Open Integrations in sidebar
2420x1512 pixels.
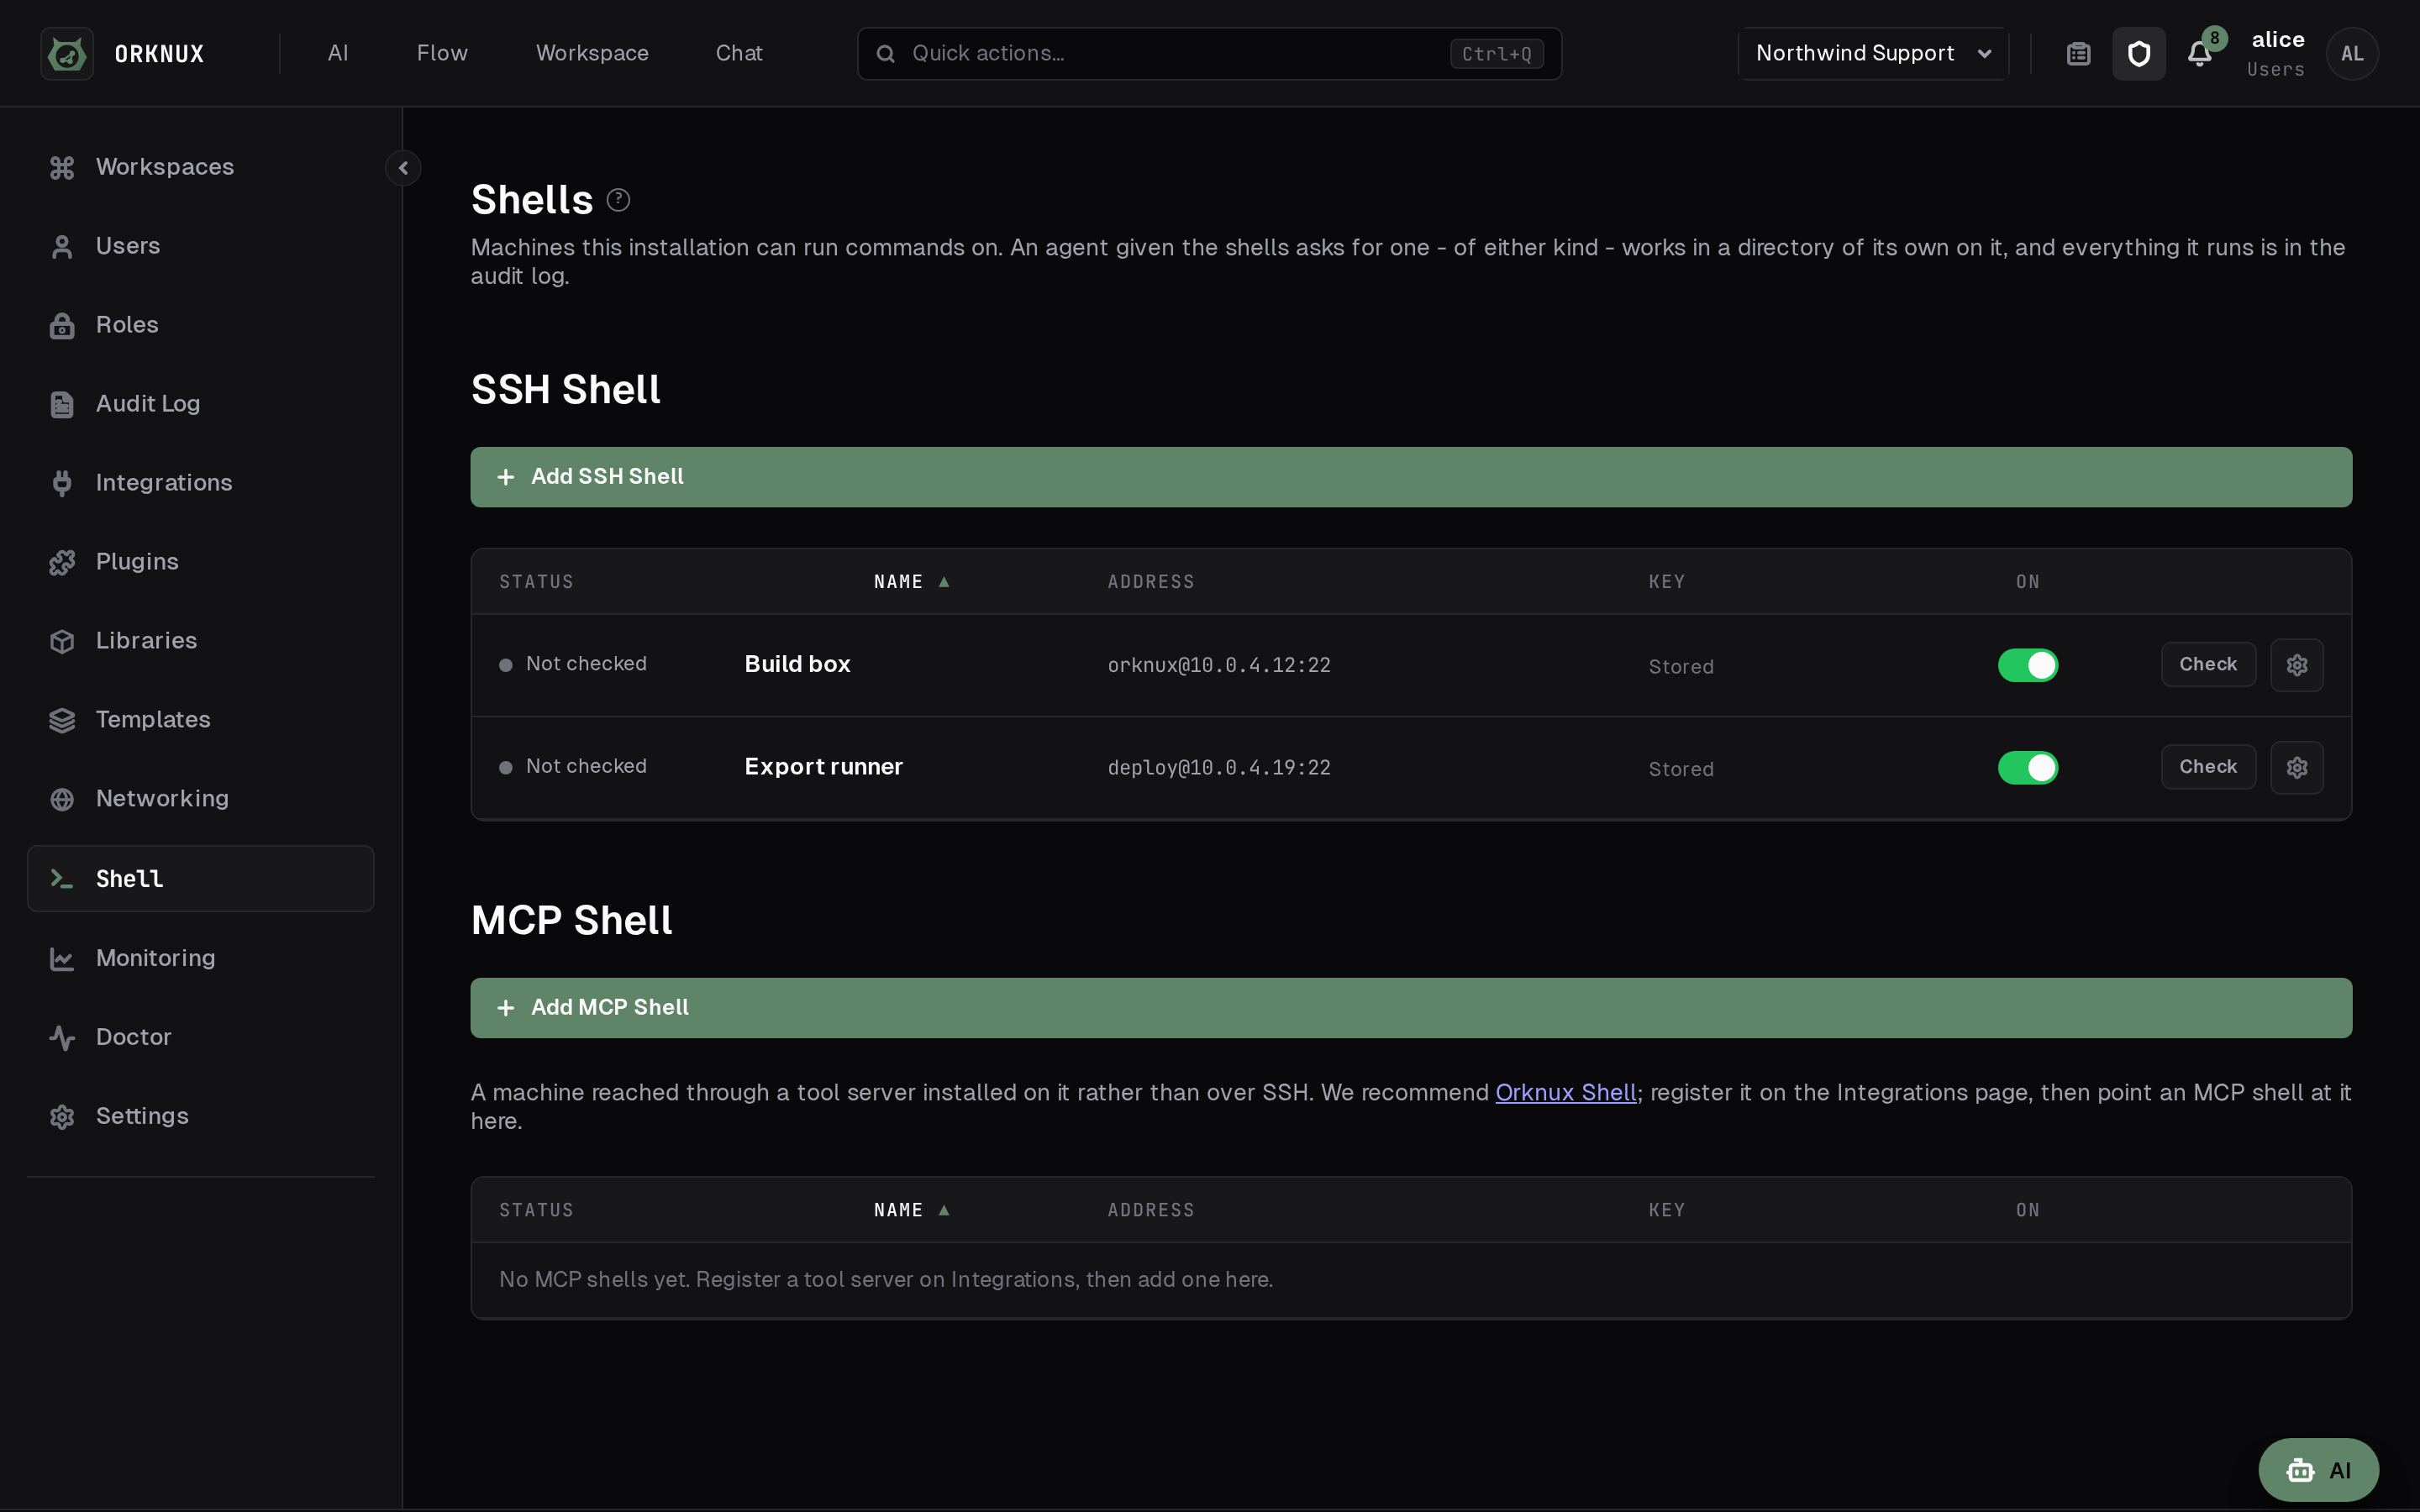(200, 483)
